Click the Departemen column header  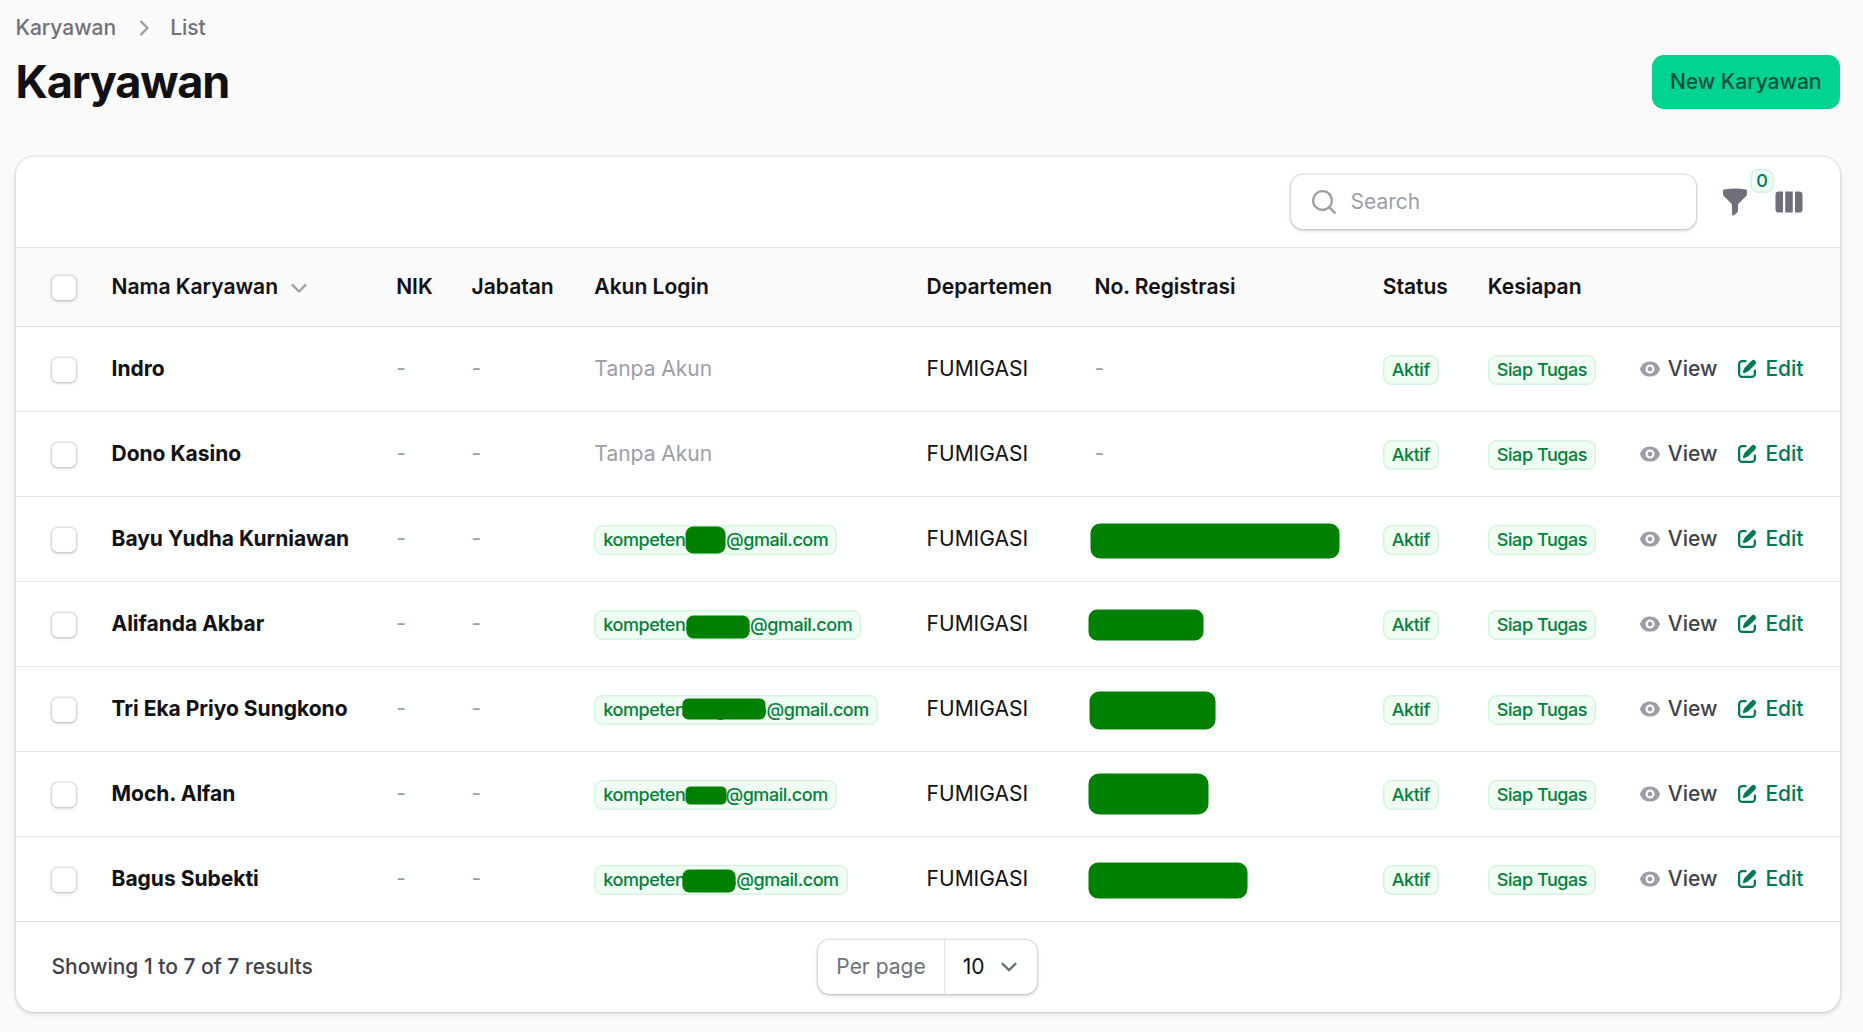click(x=988, y=287)
